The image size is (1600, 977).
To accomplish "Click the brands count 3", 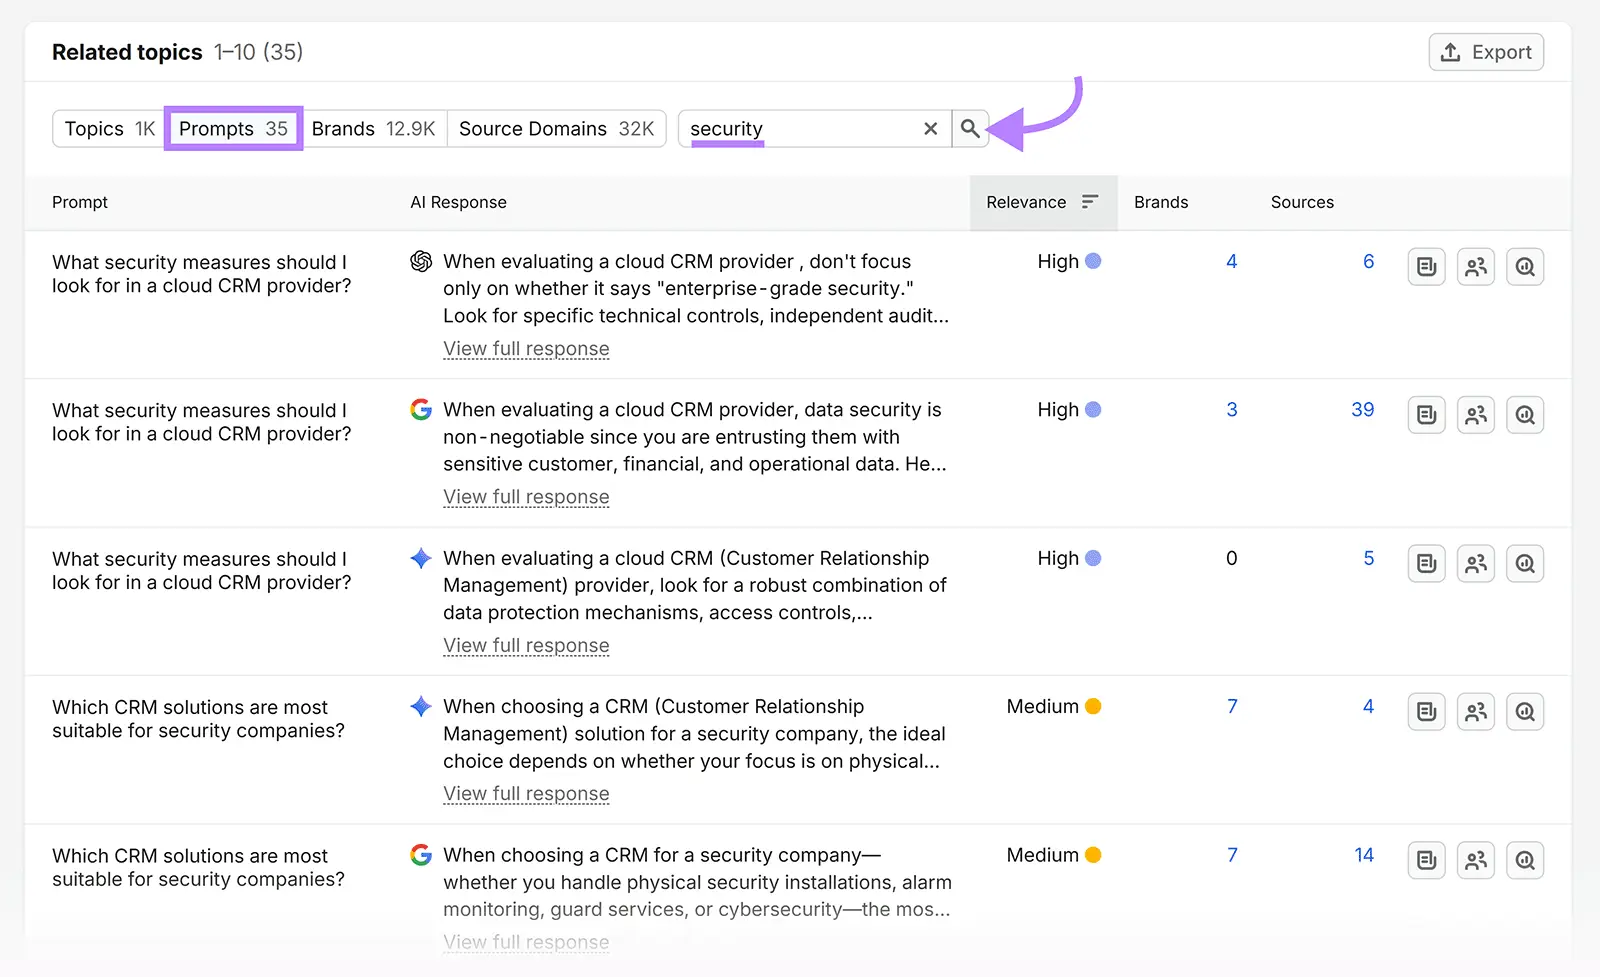I will pyautogui.click(x=1232, y=410).
